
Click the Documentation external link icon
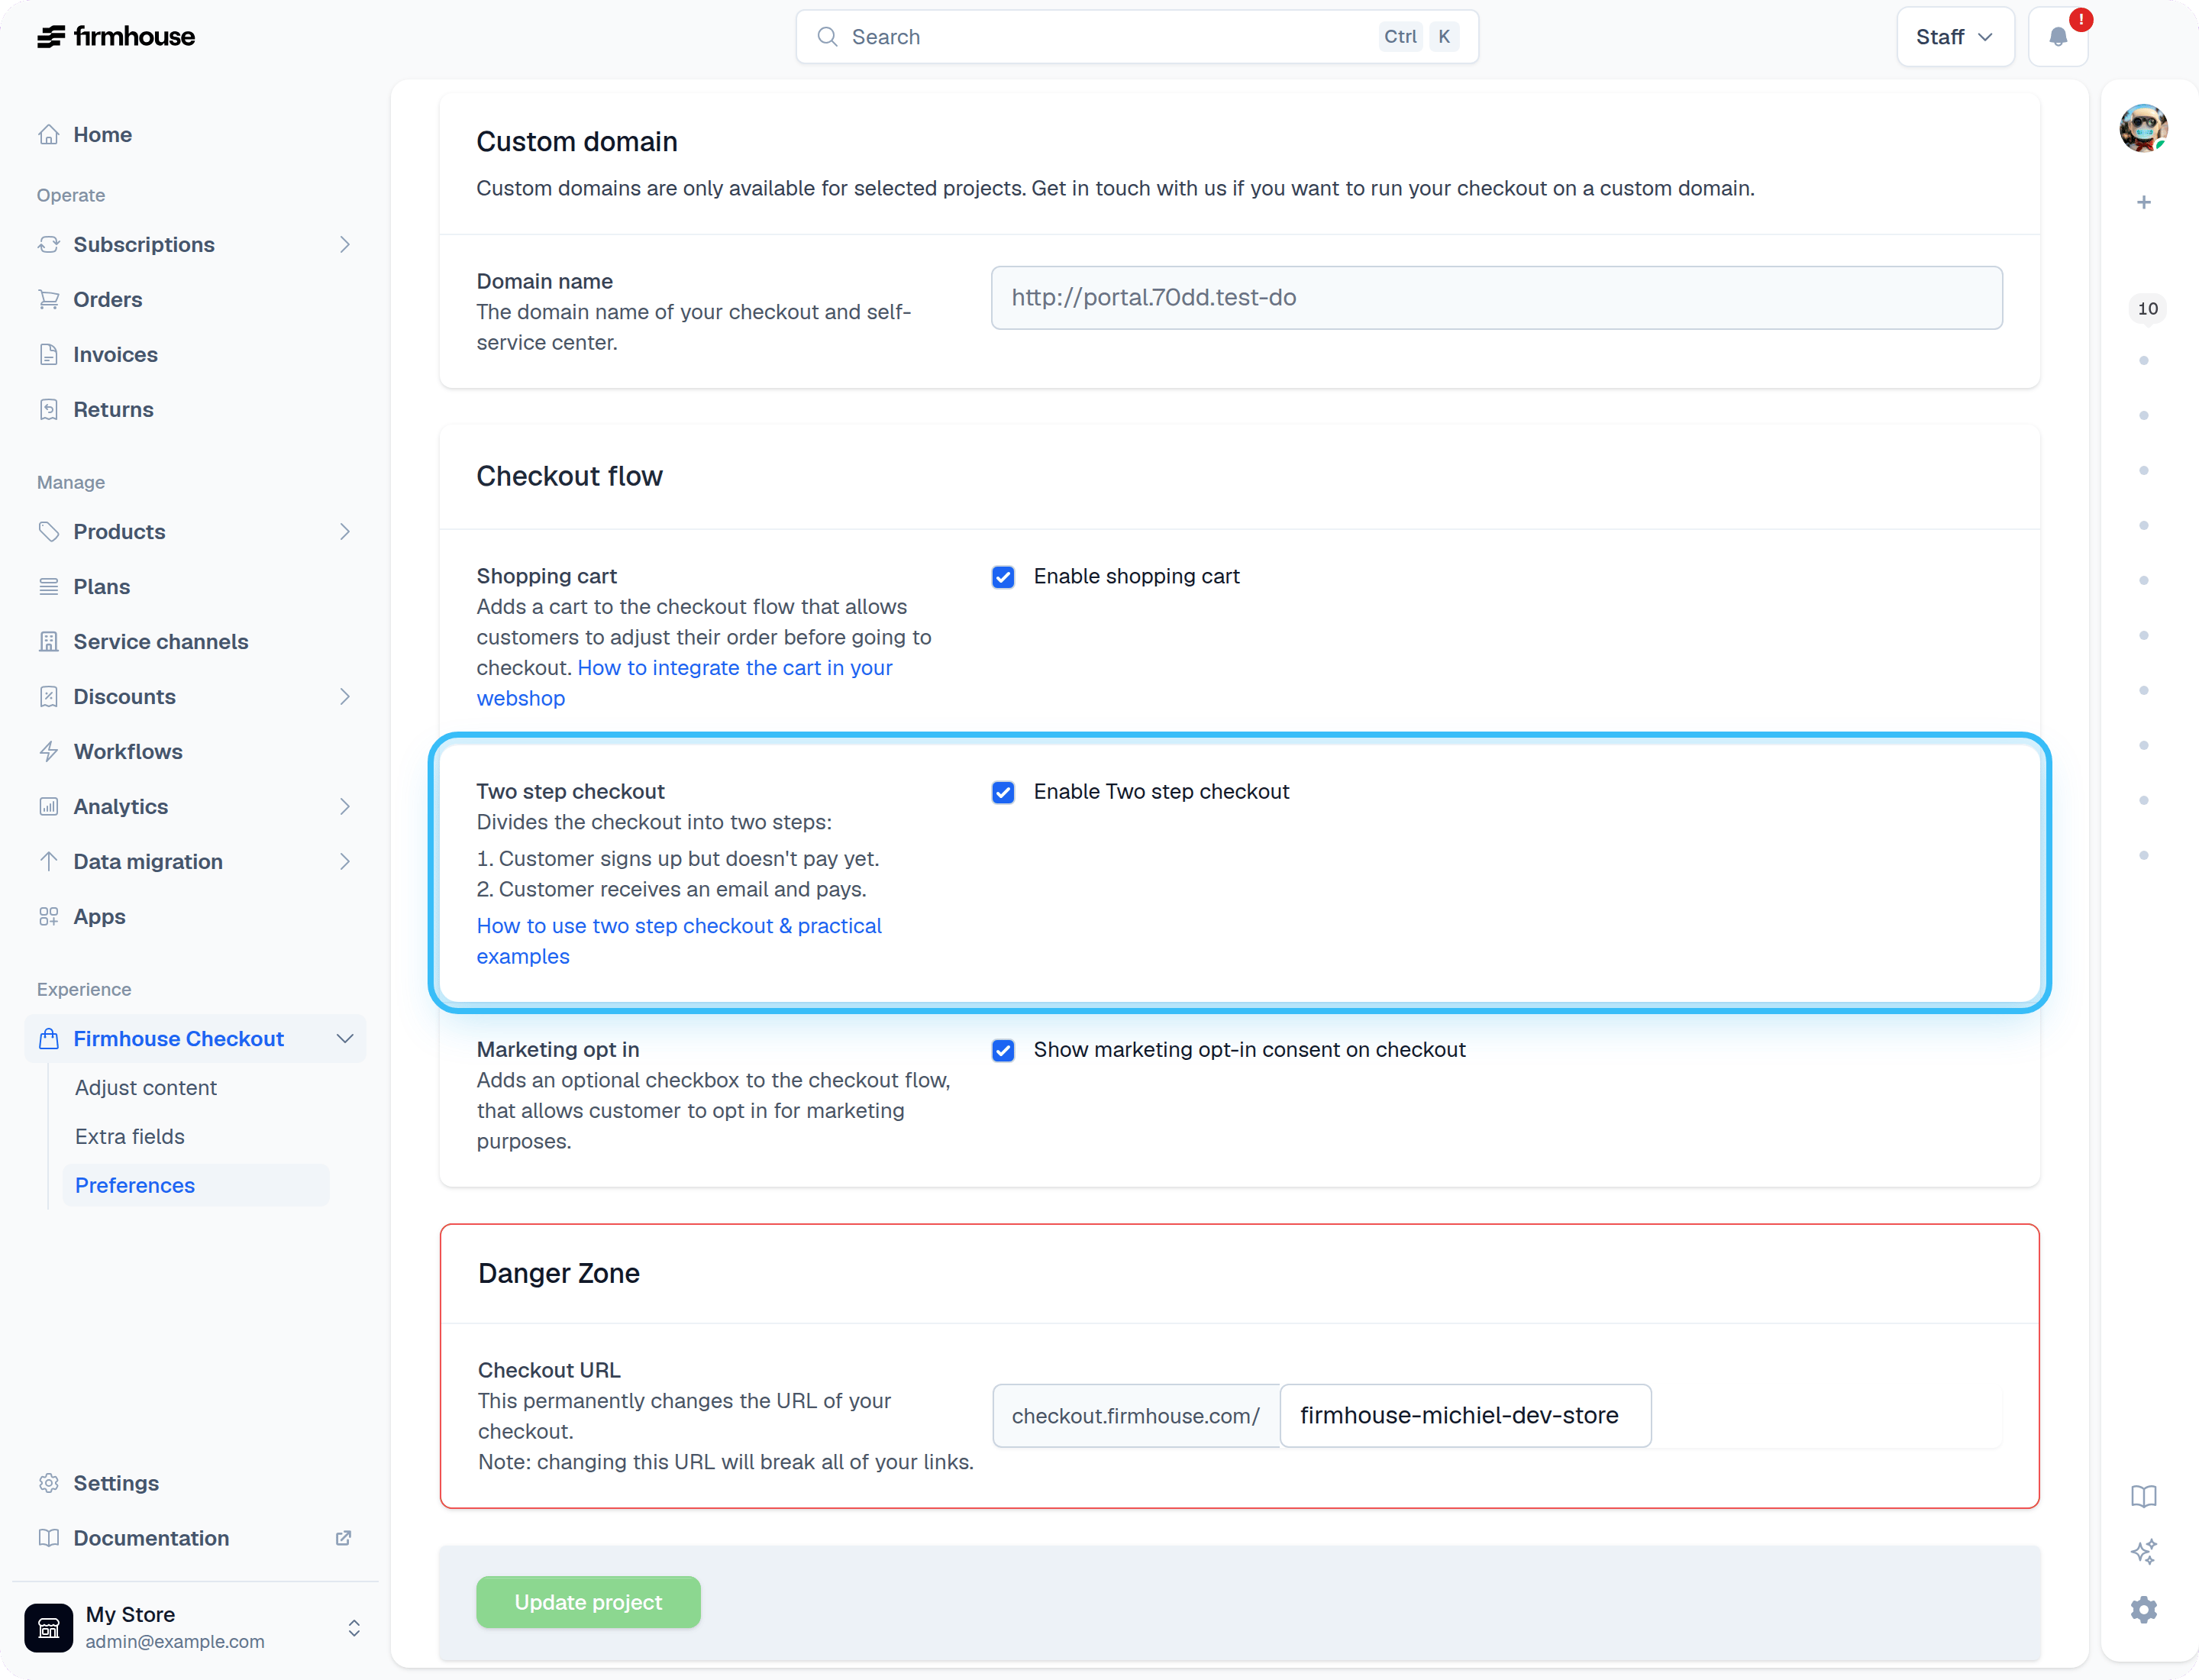click(343, 1538)
